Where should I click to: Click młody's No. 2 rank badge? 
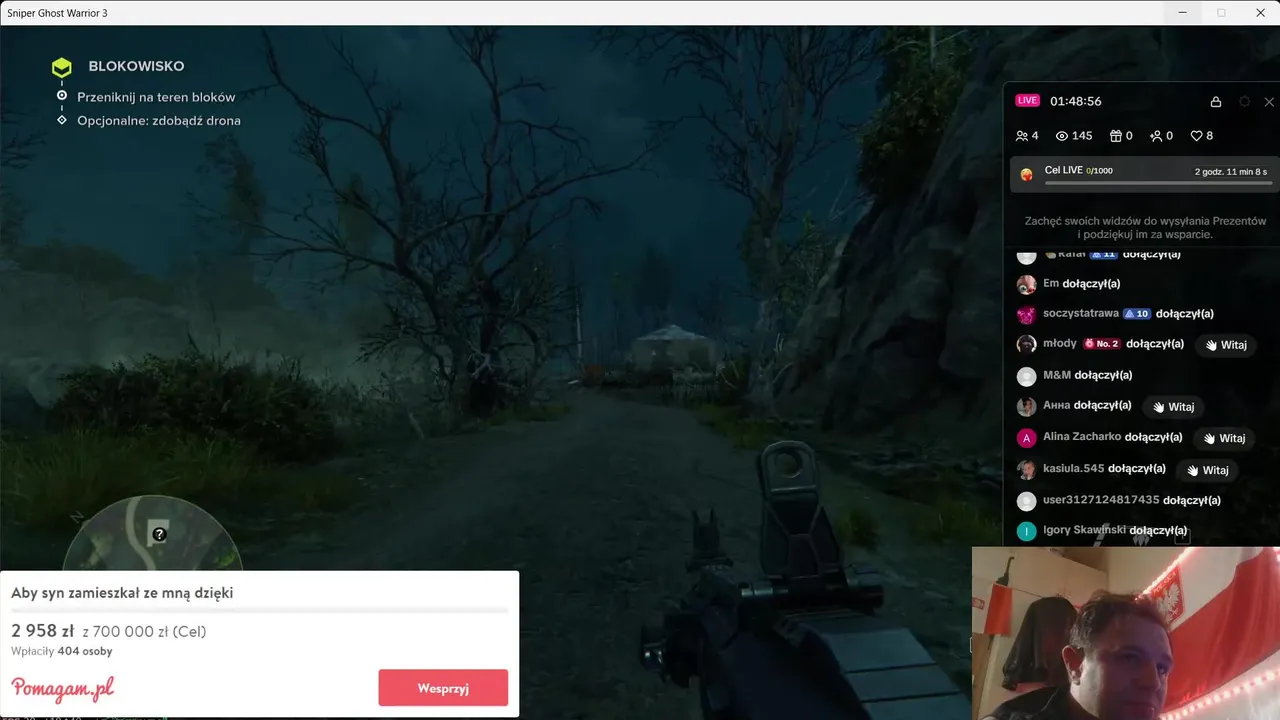click(1101, 344)
